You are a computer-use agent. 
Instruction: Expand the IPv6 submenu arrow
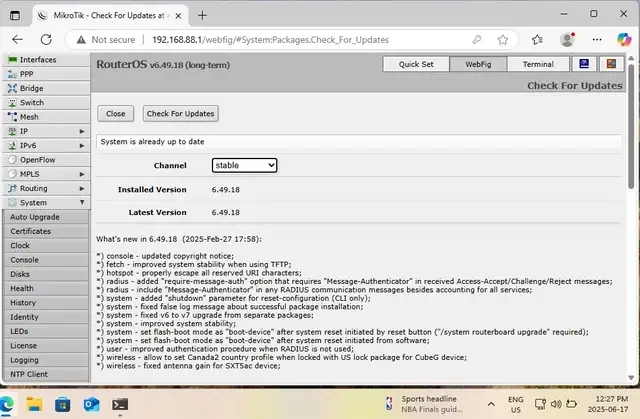click(82, 146)
